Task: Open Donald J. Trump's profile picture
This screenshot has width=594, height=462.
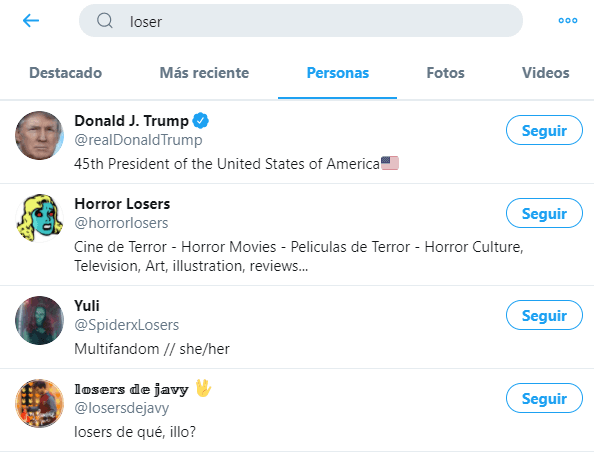Action: [x=39, y=136]
